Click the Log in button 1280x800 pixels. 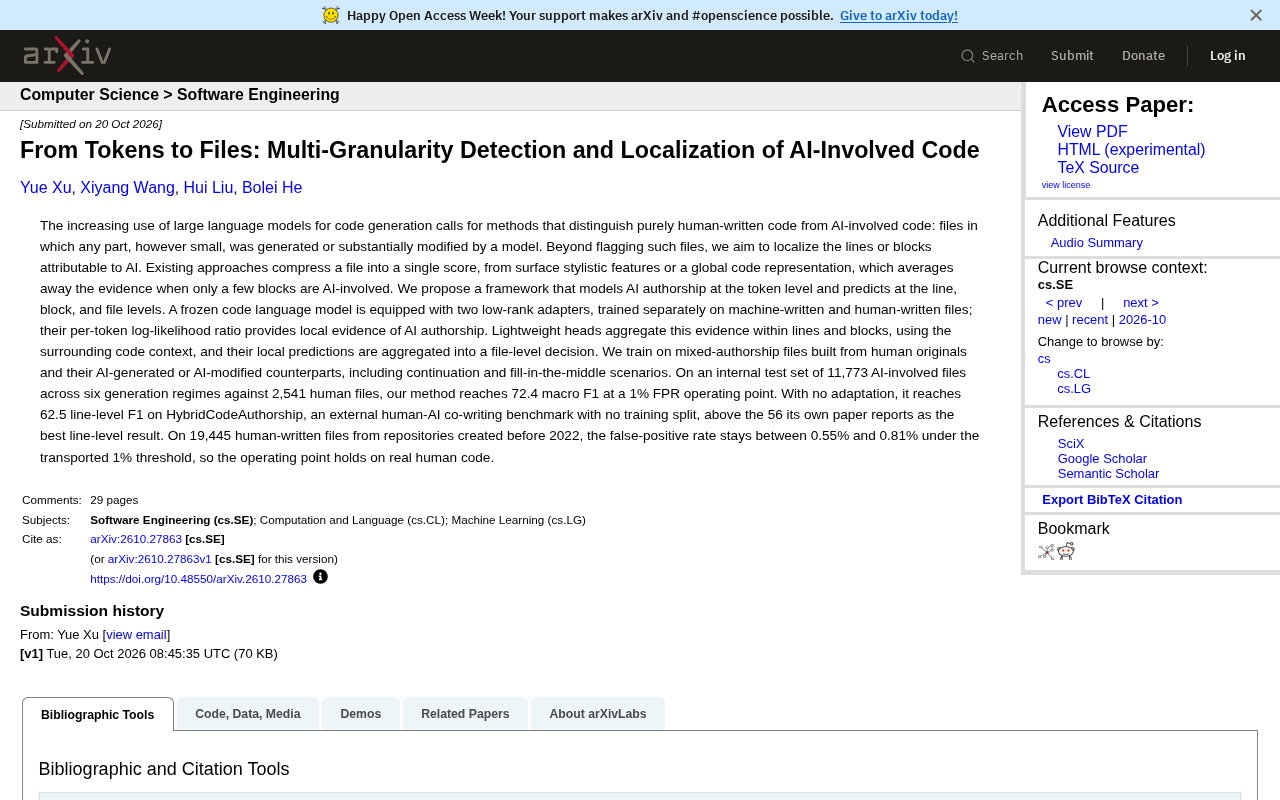pyautogui.click(x=1228, y=56)
